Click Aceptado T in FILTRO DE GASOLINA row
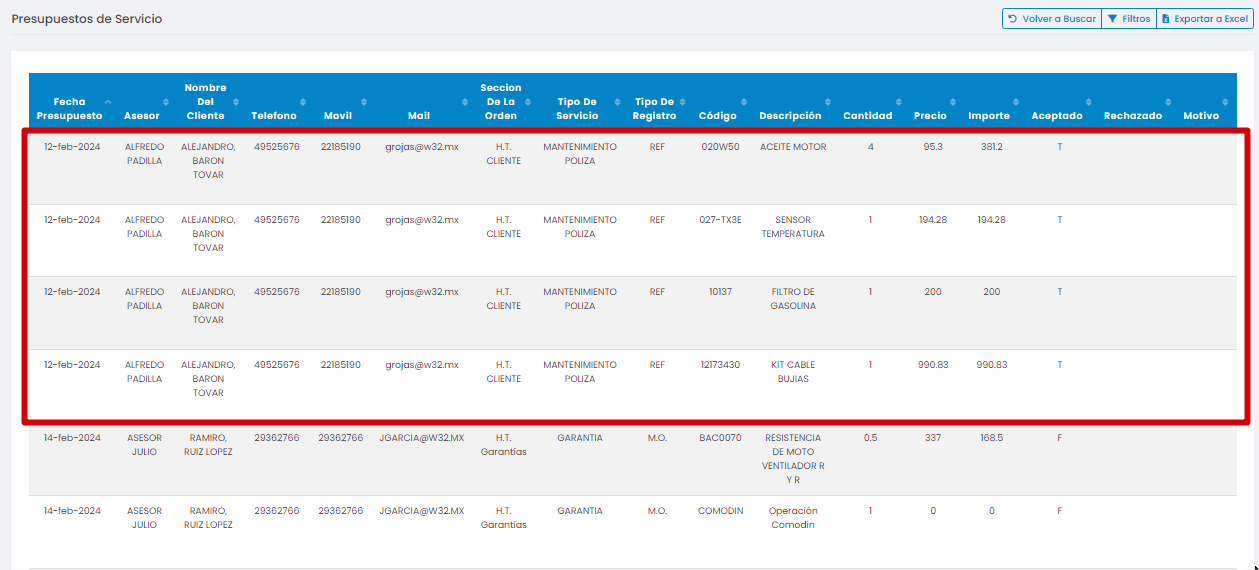The width and height of the screenshot is (1259, 570). point(1060,292)
